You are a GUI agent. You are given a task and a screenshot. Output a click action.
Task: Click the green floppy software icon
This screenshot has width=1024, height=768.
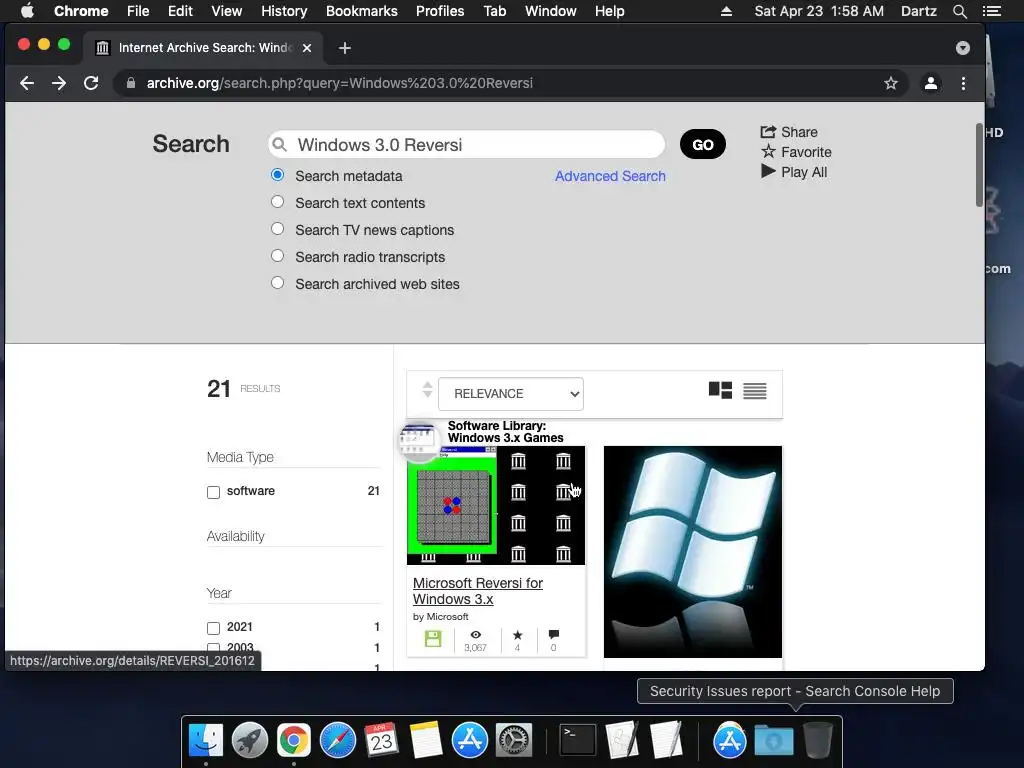pyautogui.click(x=433, y=639)
